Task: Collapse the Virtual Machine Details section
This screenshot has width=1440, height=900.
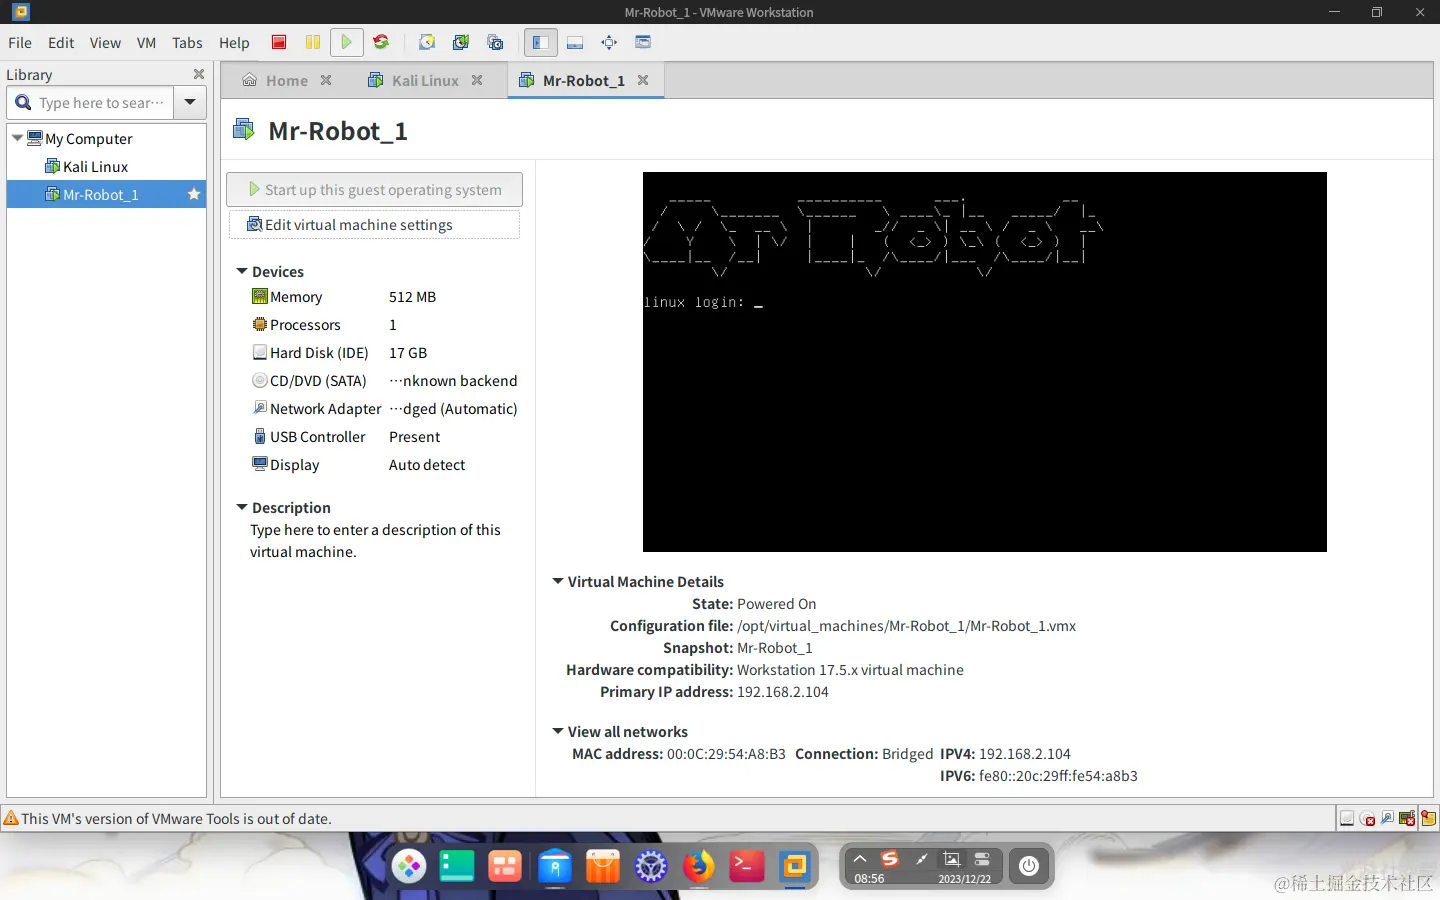Action: [x=558, y=581]
